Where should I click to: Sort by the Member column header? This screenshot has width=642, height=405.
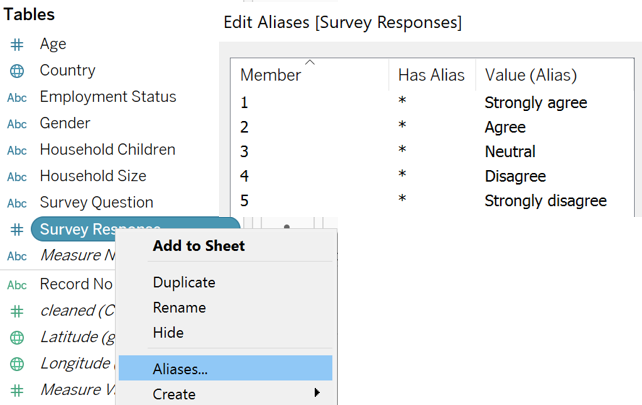pyautogui.click(x=270, y=75)
